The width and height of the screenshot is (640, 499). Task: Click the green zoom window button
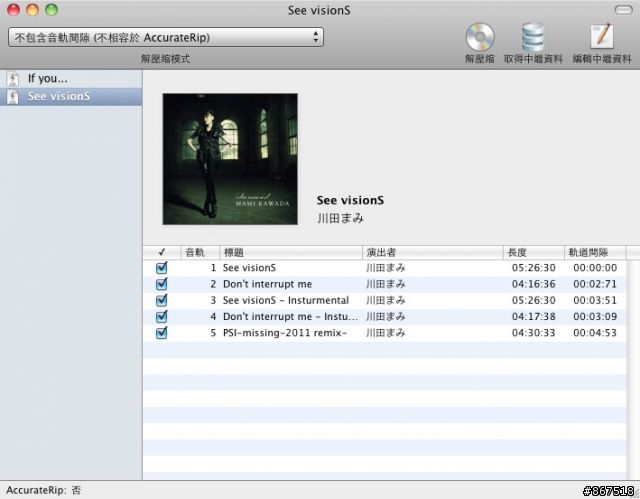(51, 10)
